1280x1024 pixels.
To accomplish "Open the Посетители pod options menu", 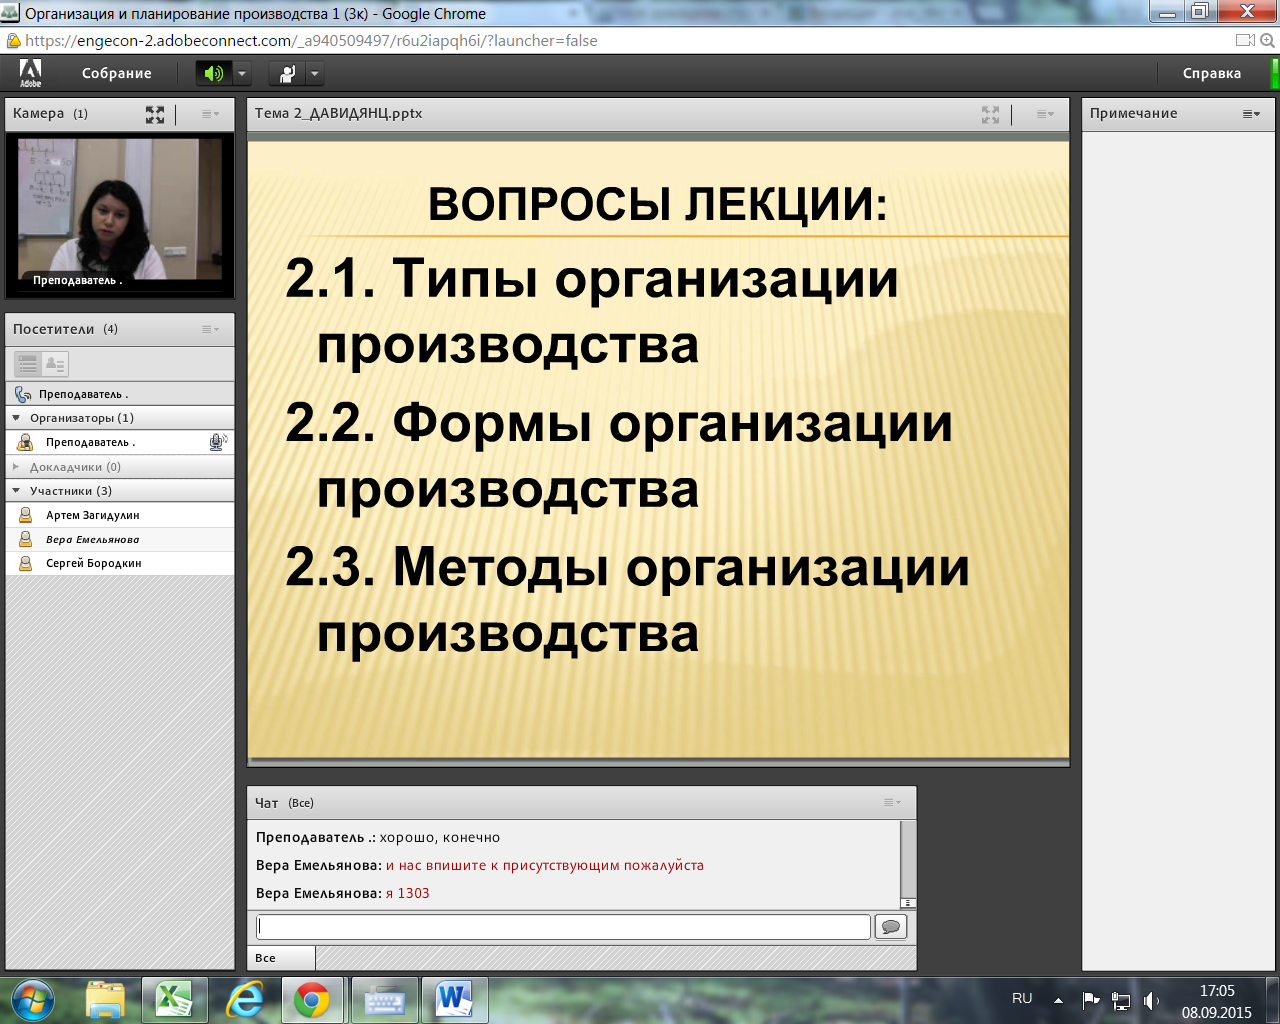I will (x=210, y=329).
